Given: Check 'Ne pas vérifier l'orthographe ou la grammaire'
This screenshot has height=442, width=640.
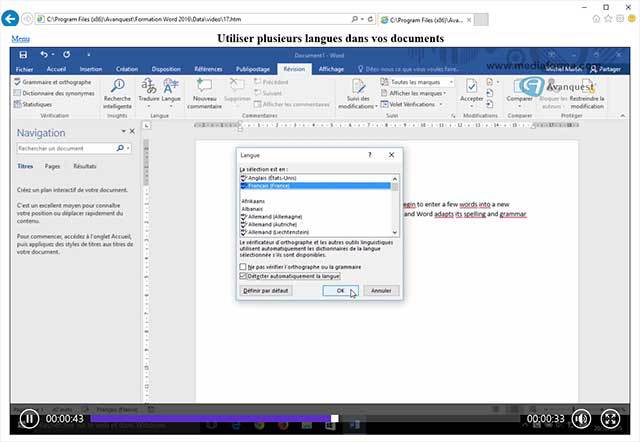Looking at the screenshot, I should (244, 267).
